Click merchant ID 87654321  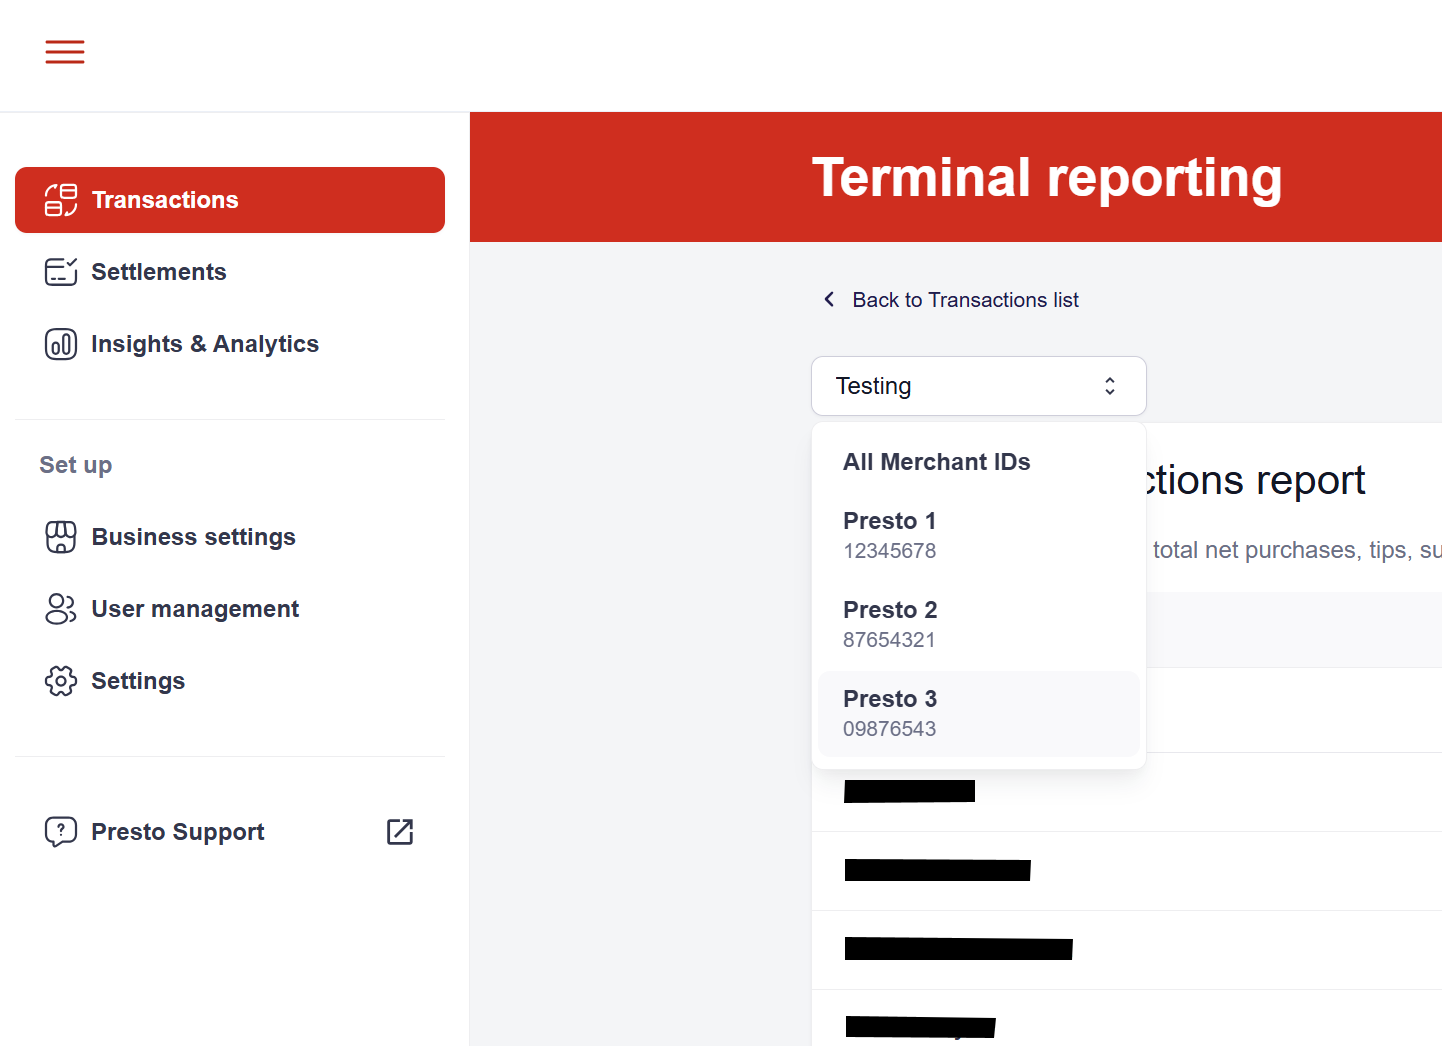[x=890, y=640]
